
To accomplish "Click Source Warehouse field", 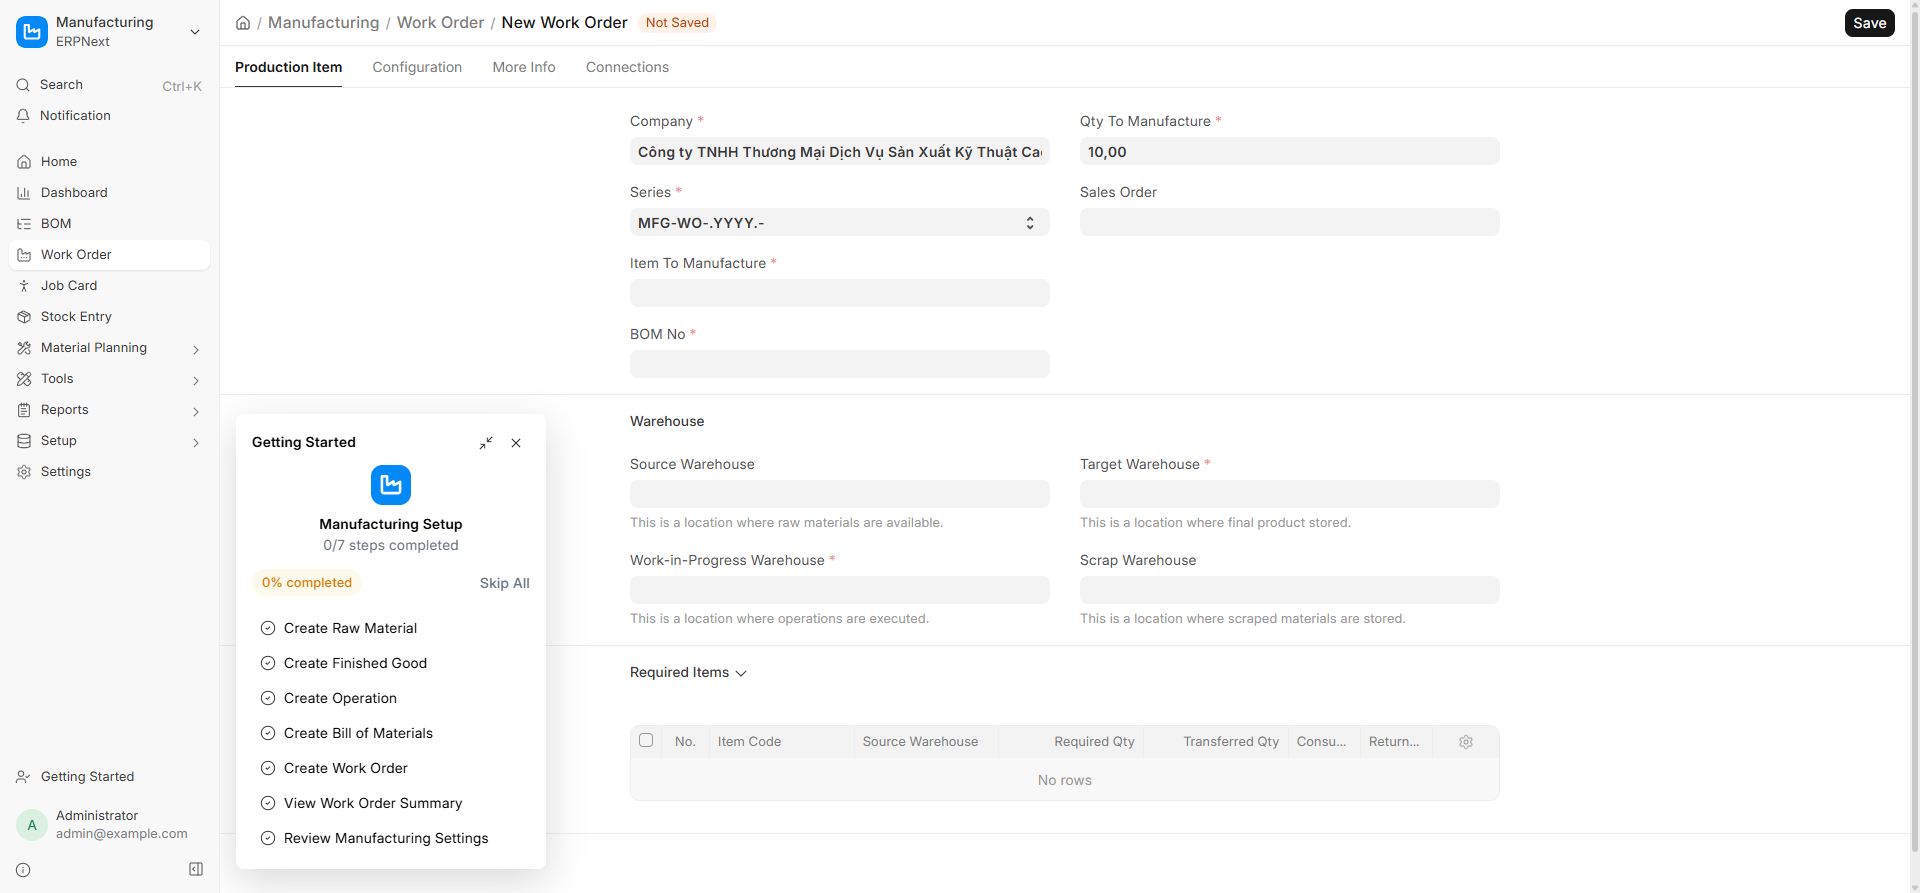I will coord(840,495).
